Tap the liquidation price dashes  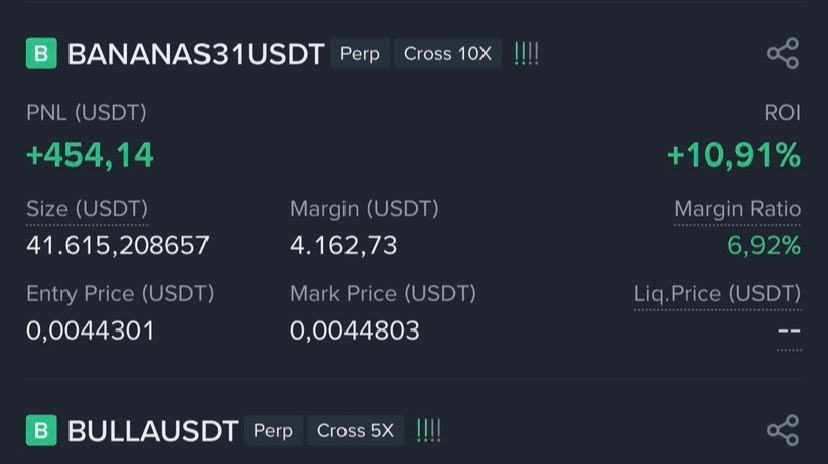pyautogui.click(x=789, y=331)
